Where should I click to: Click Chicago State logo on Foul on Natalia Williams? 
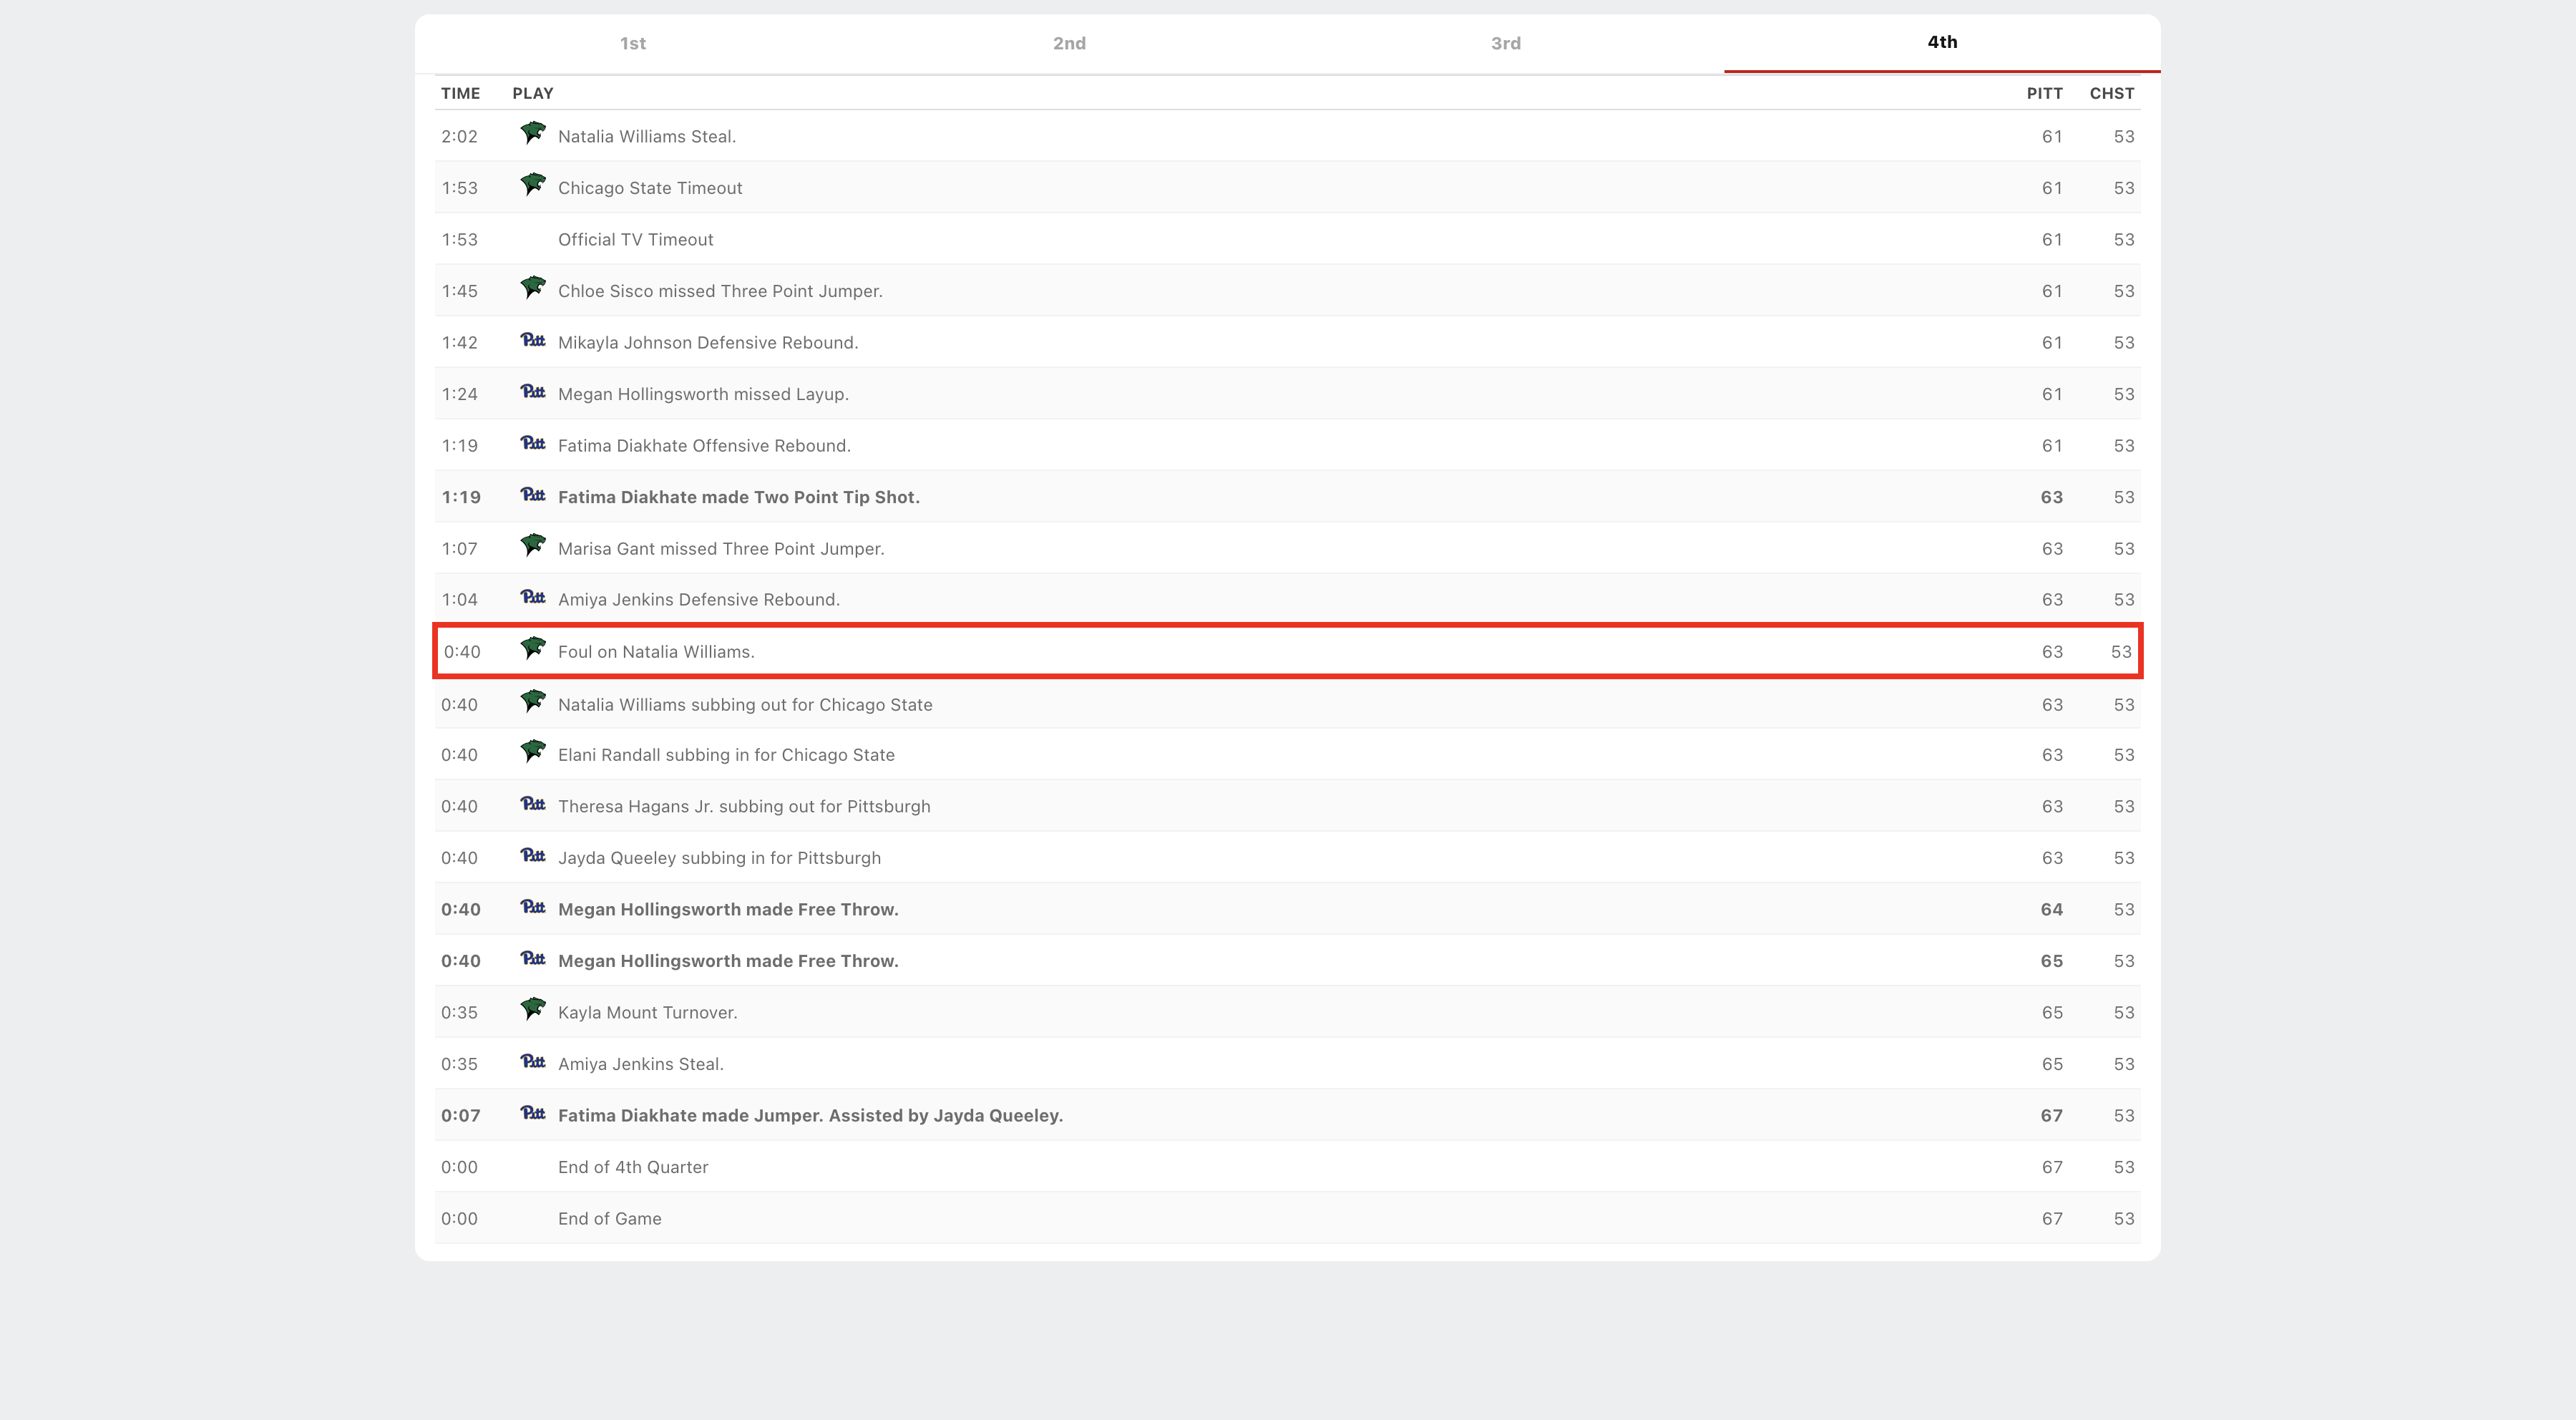pos(533,649)
